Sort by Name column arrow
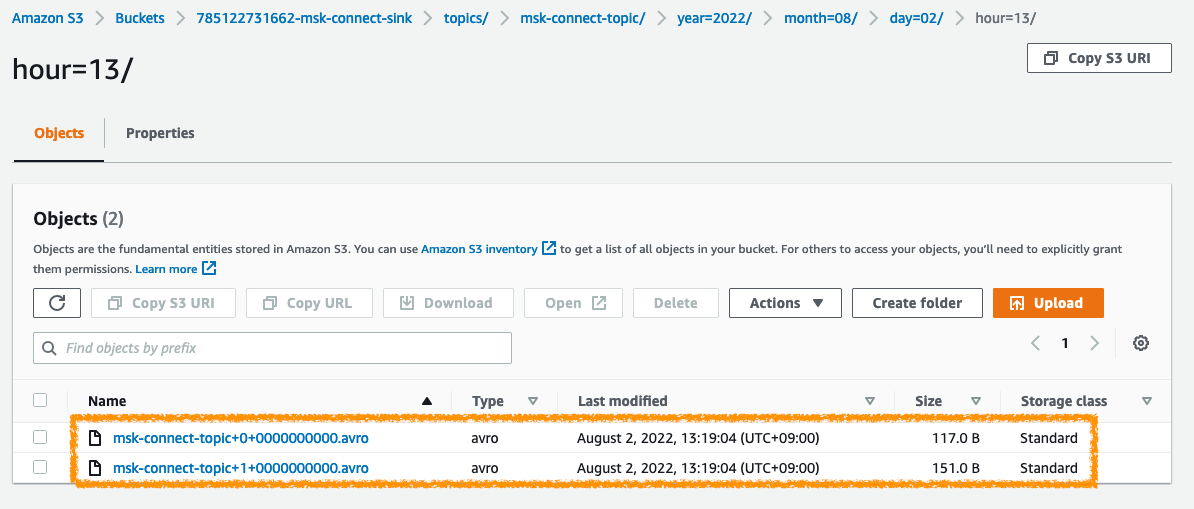This screenshot has height=509, width=1194. [426, 401]
